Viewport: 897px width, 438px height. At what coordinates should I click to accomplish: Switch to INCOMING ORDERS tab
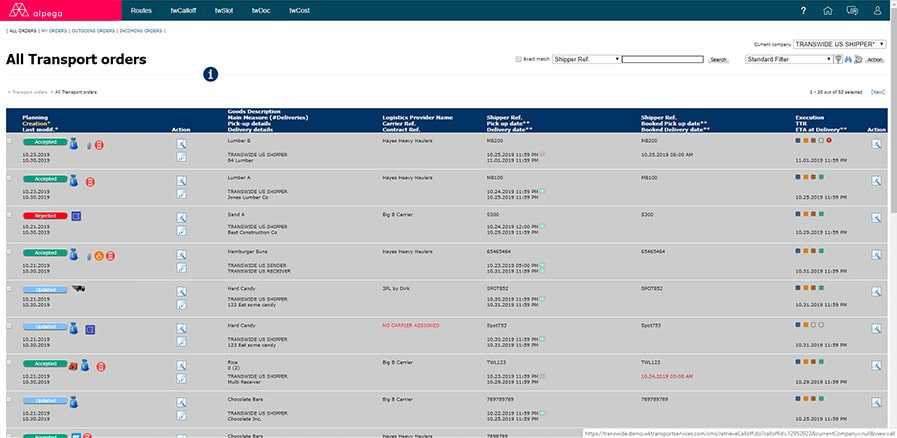pos(141,31)
